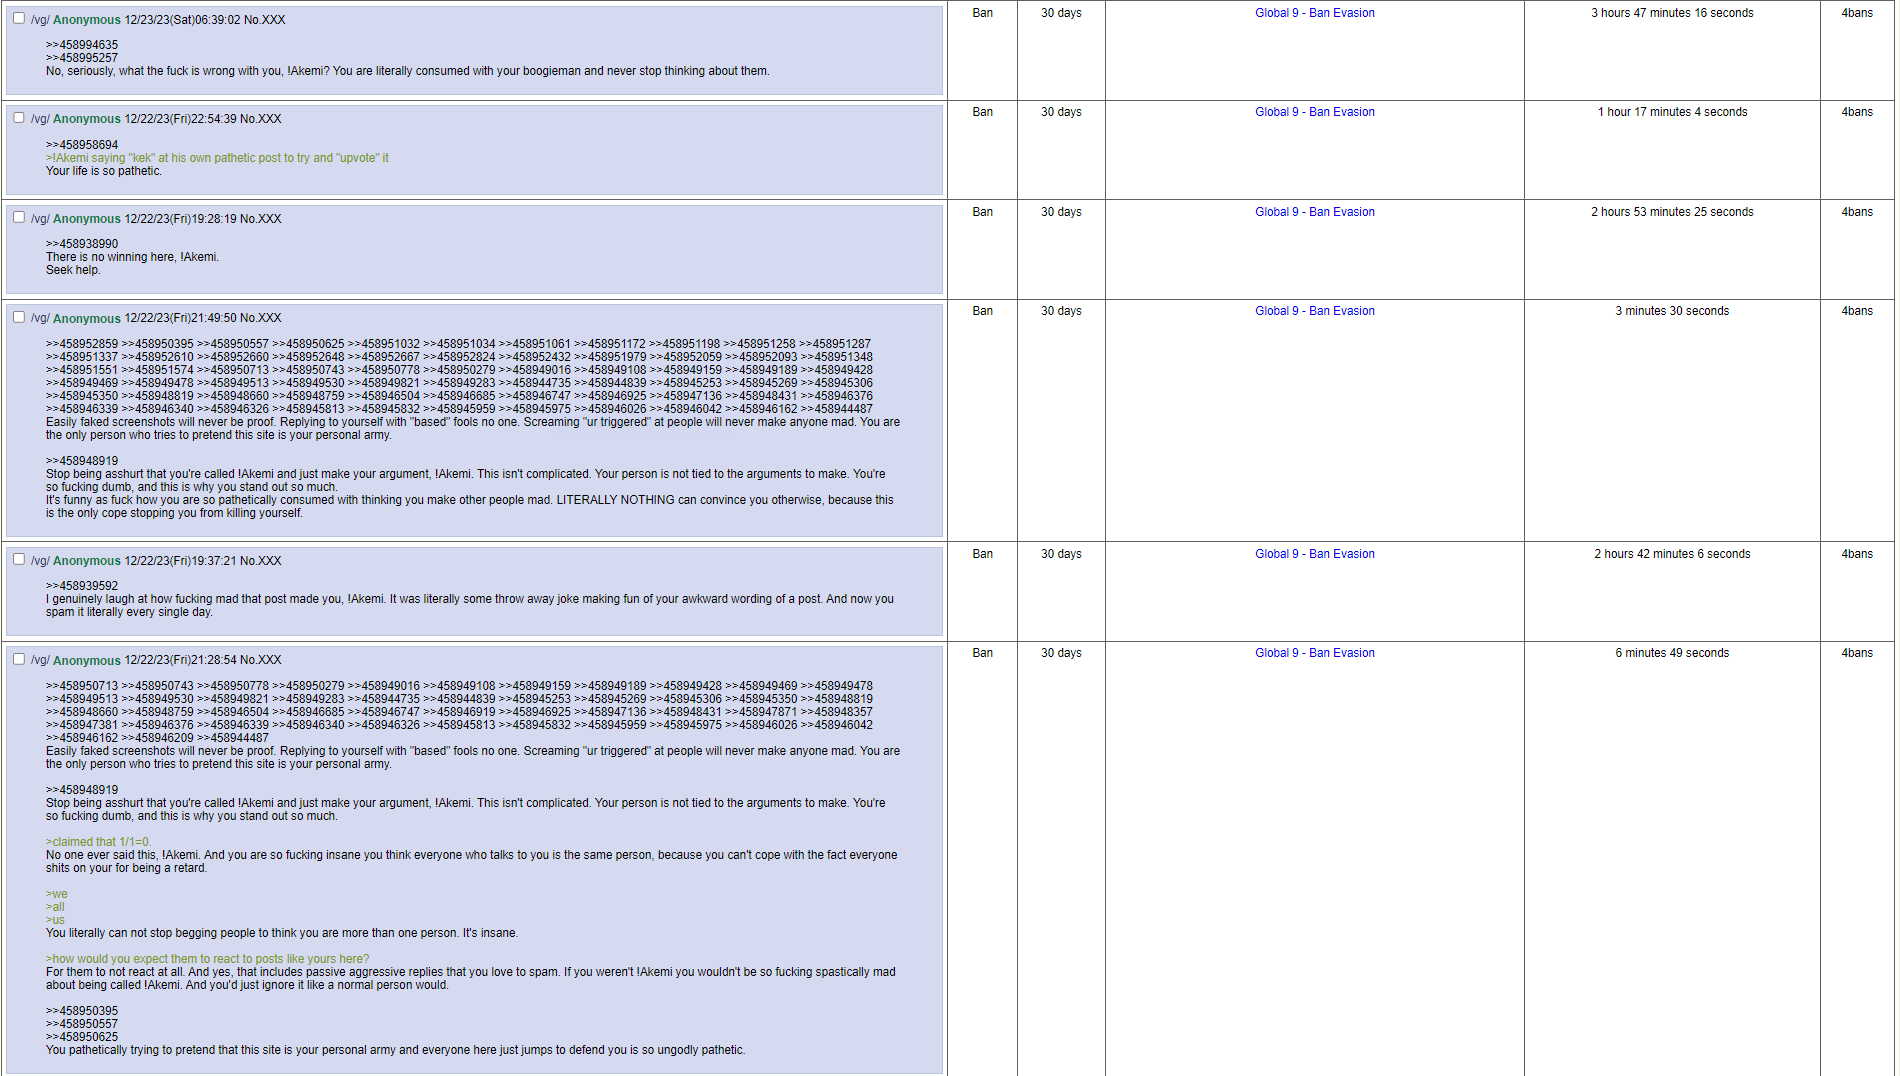Mark the checkbox of the 19:37:21 post
This screenshot has width=1900, height=1076.
[19, 559]
